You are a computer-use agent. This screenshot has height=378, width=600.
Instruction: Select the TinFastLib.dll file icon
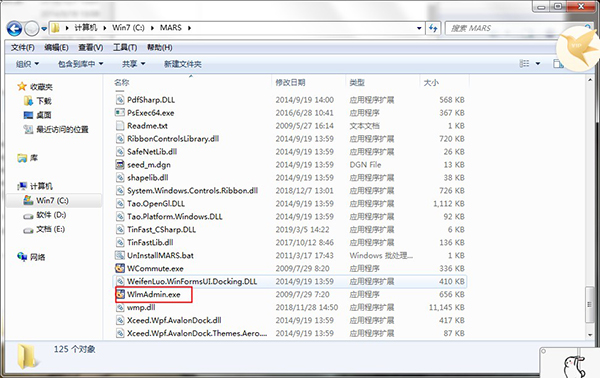pos(120,243)
